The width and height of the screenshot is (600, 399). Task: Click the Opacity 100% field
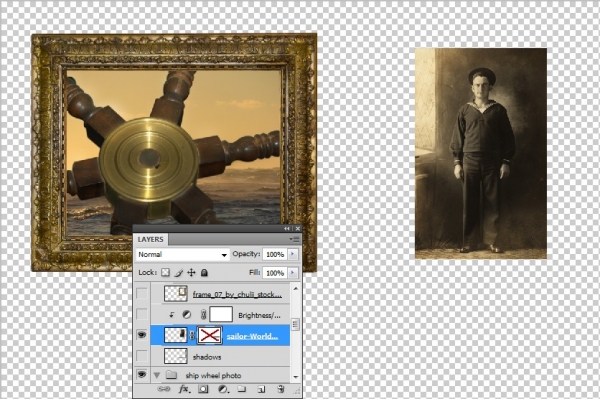point(275,254)
